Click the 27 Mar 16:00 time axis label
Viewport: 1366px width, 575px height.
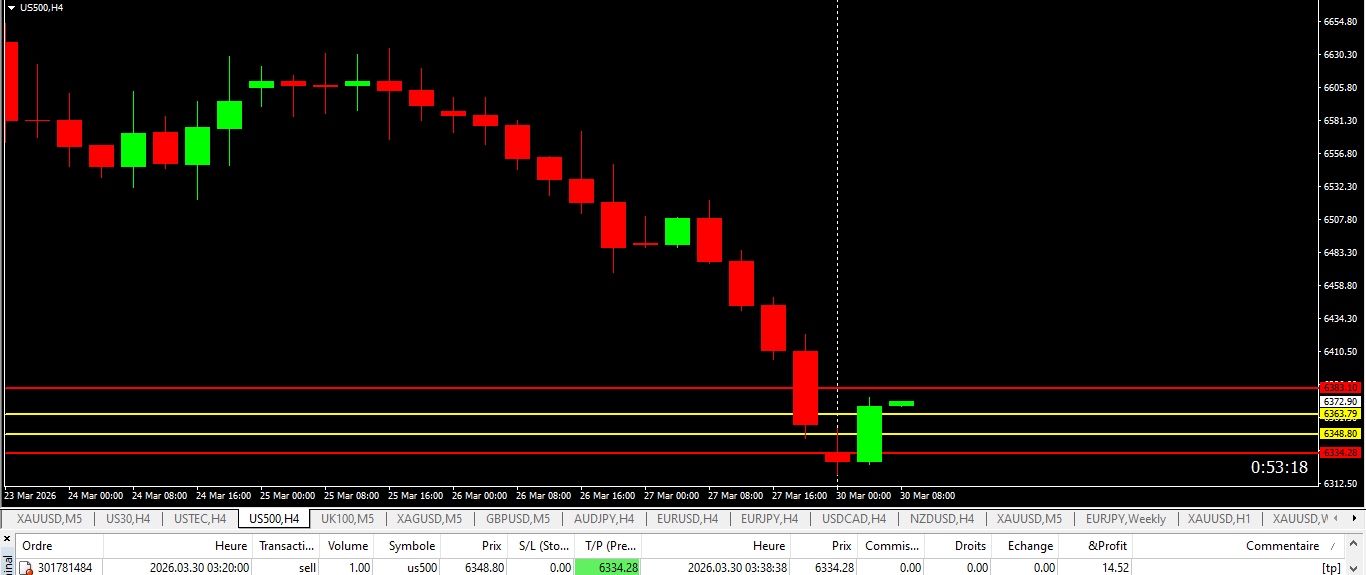click(x=799, y=495)
